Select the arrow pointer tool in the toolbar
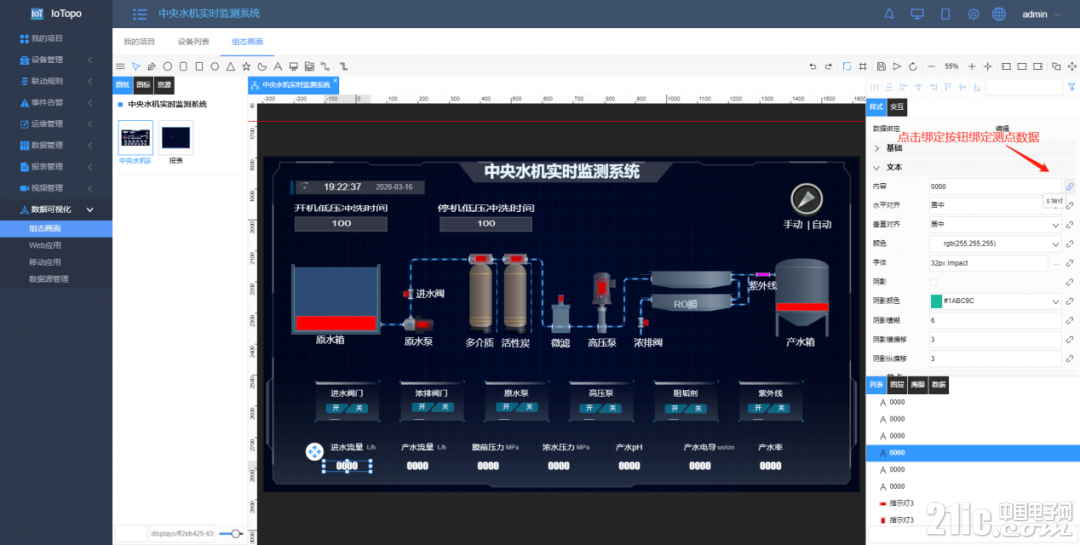This screenshot has height=545, width=1080. (136, 66)
